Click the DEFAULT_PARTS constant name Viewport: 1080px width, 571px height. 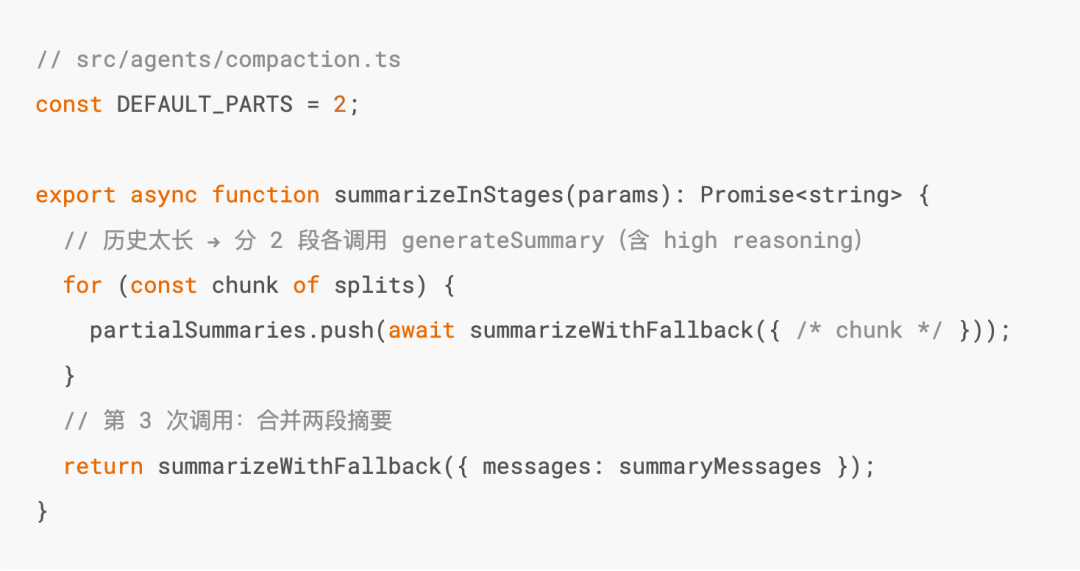coord(204,104)
